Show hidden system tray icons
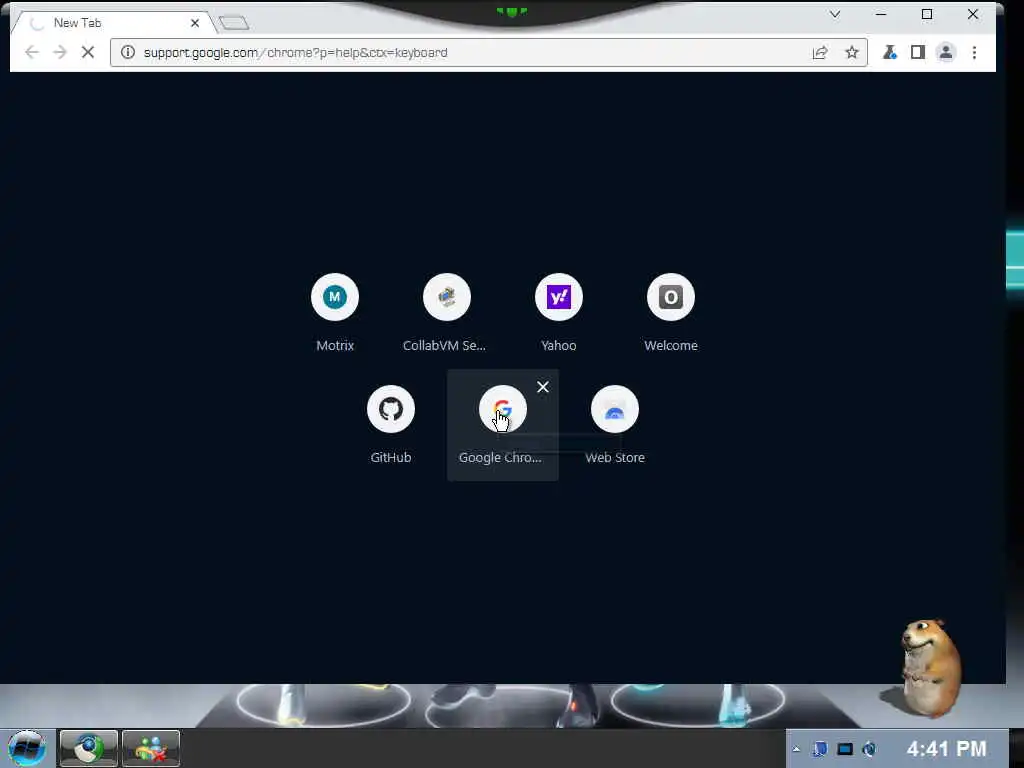The image size is (1024, 768). click(x=796, y=749)
